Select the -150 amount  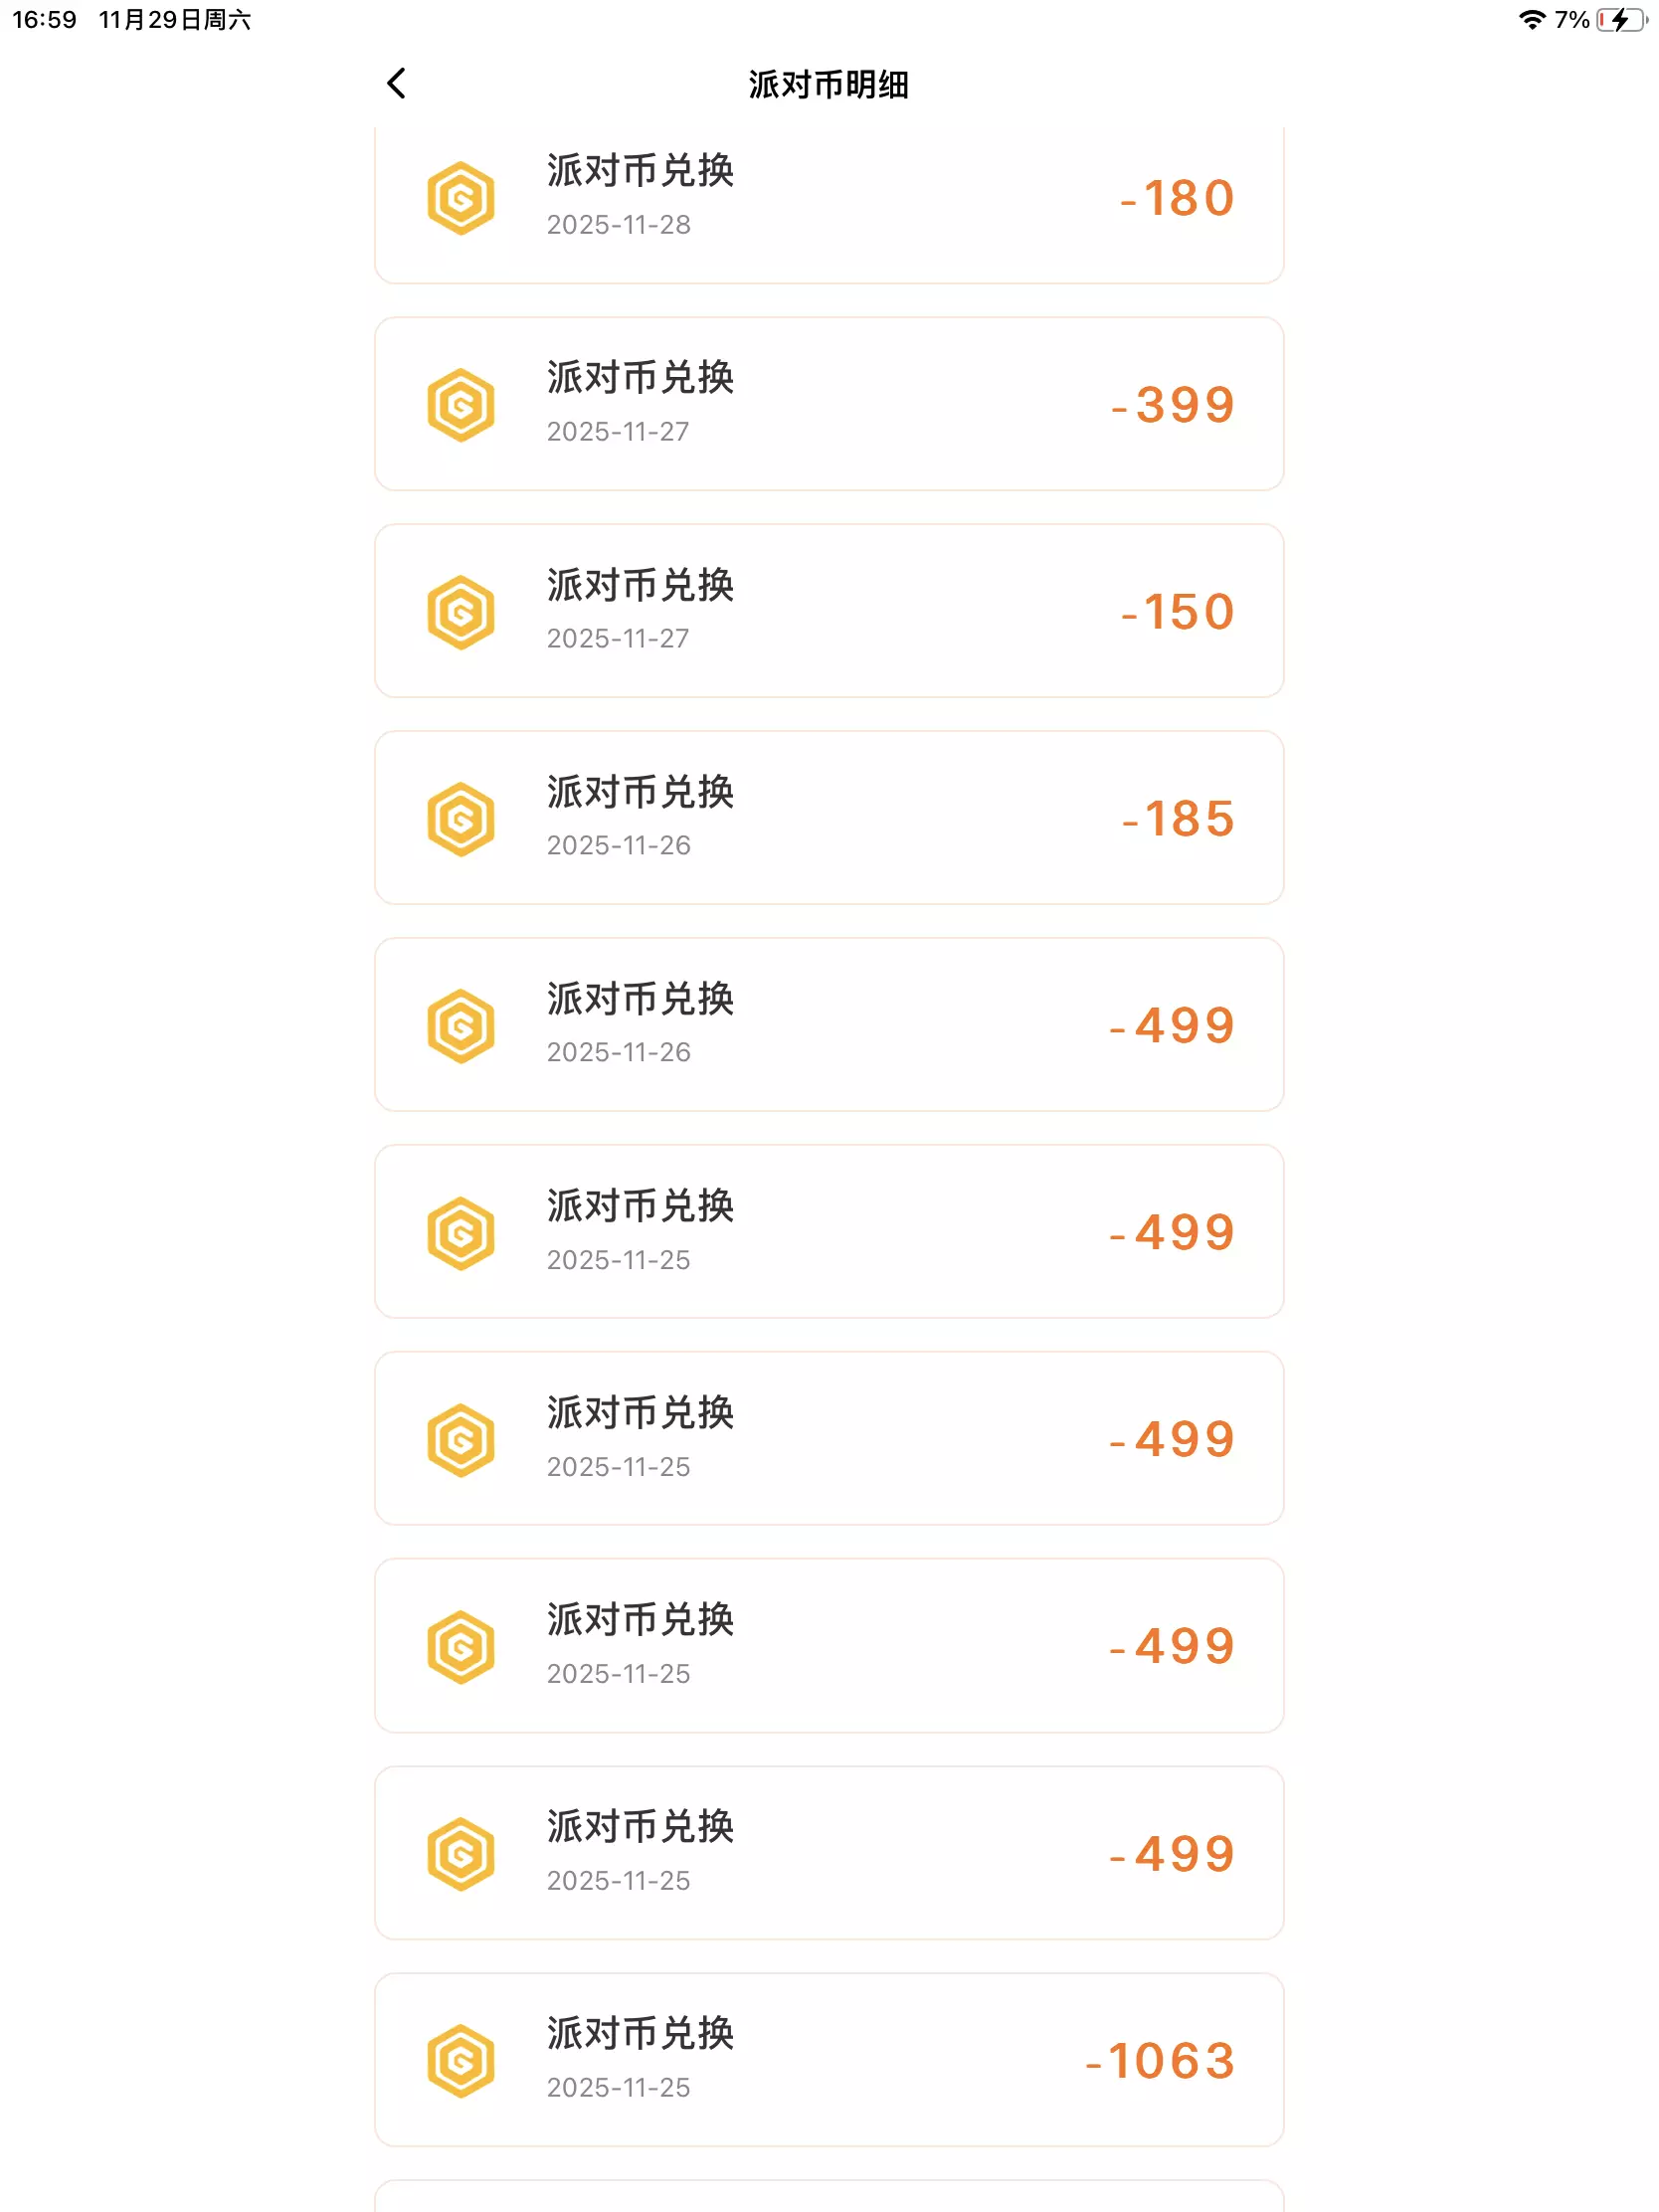[x=1177, y=612]
